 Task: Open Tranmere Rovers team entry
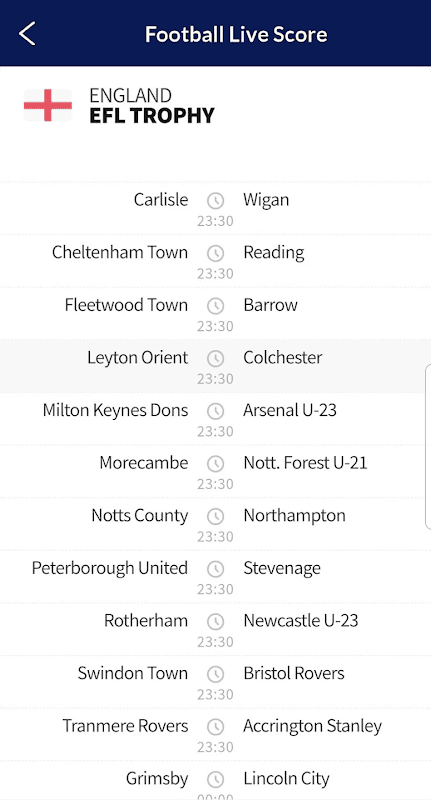click(125, 726)
